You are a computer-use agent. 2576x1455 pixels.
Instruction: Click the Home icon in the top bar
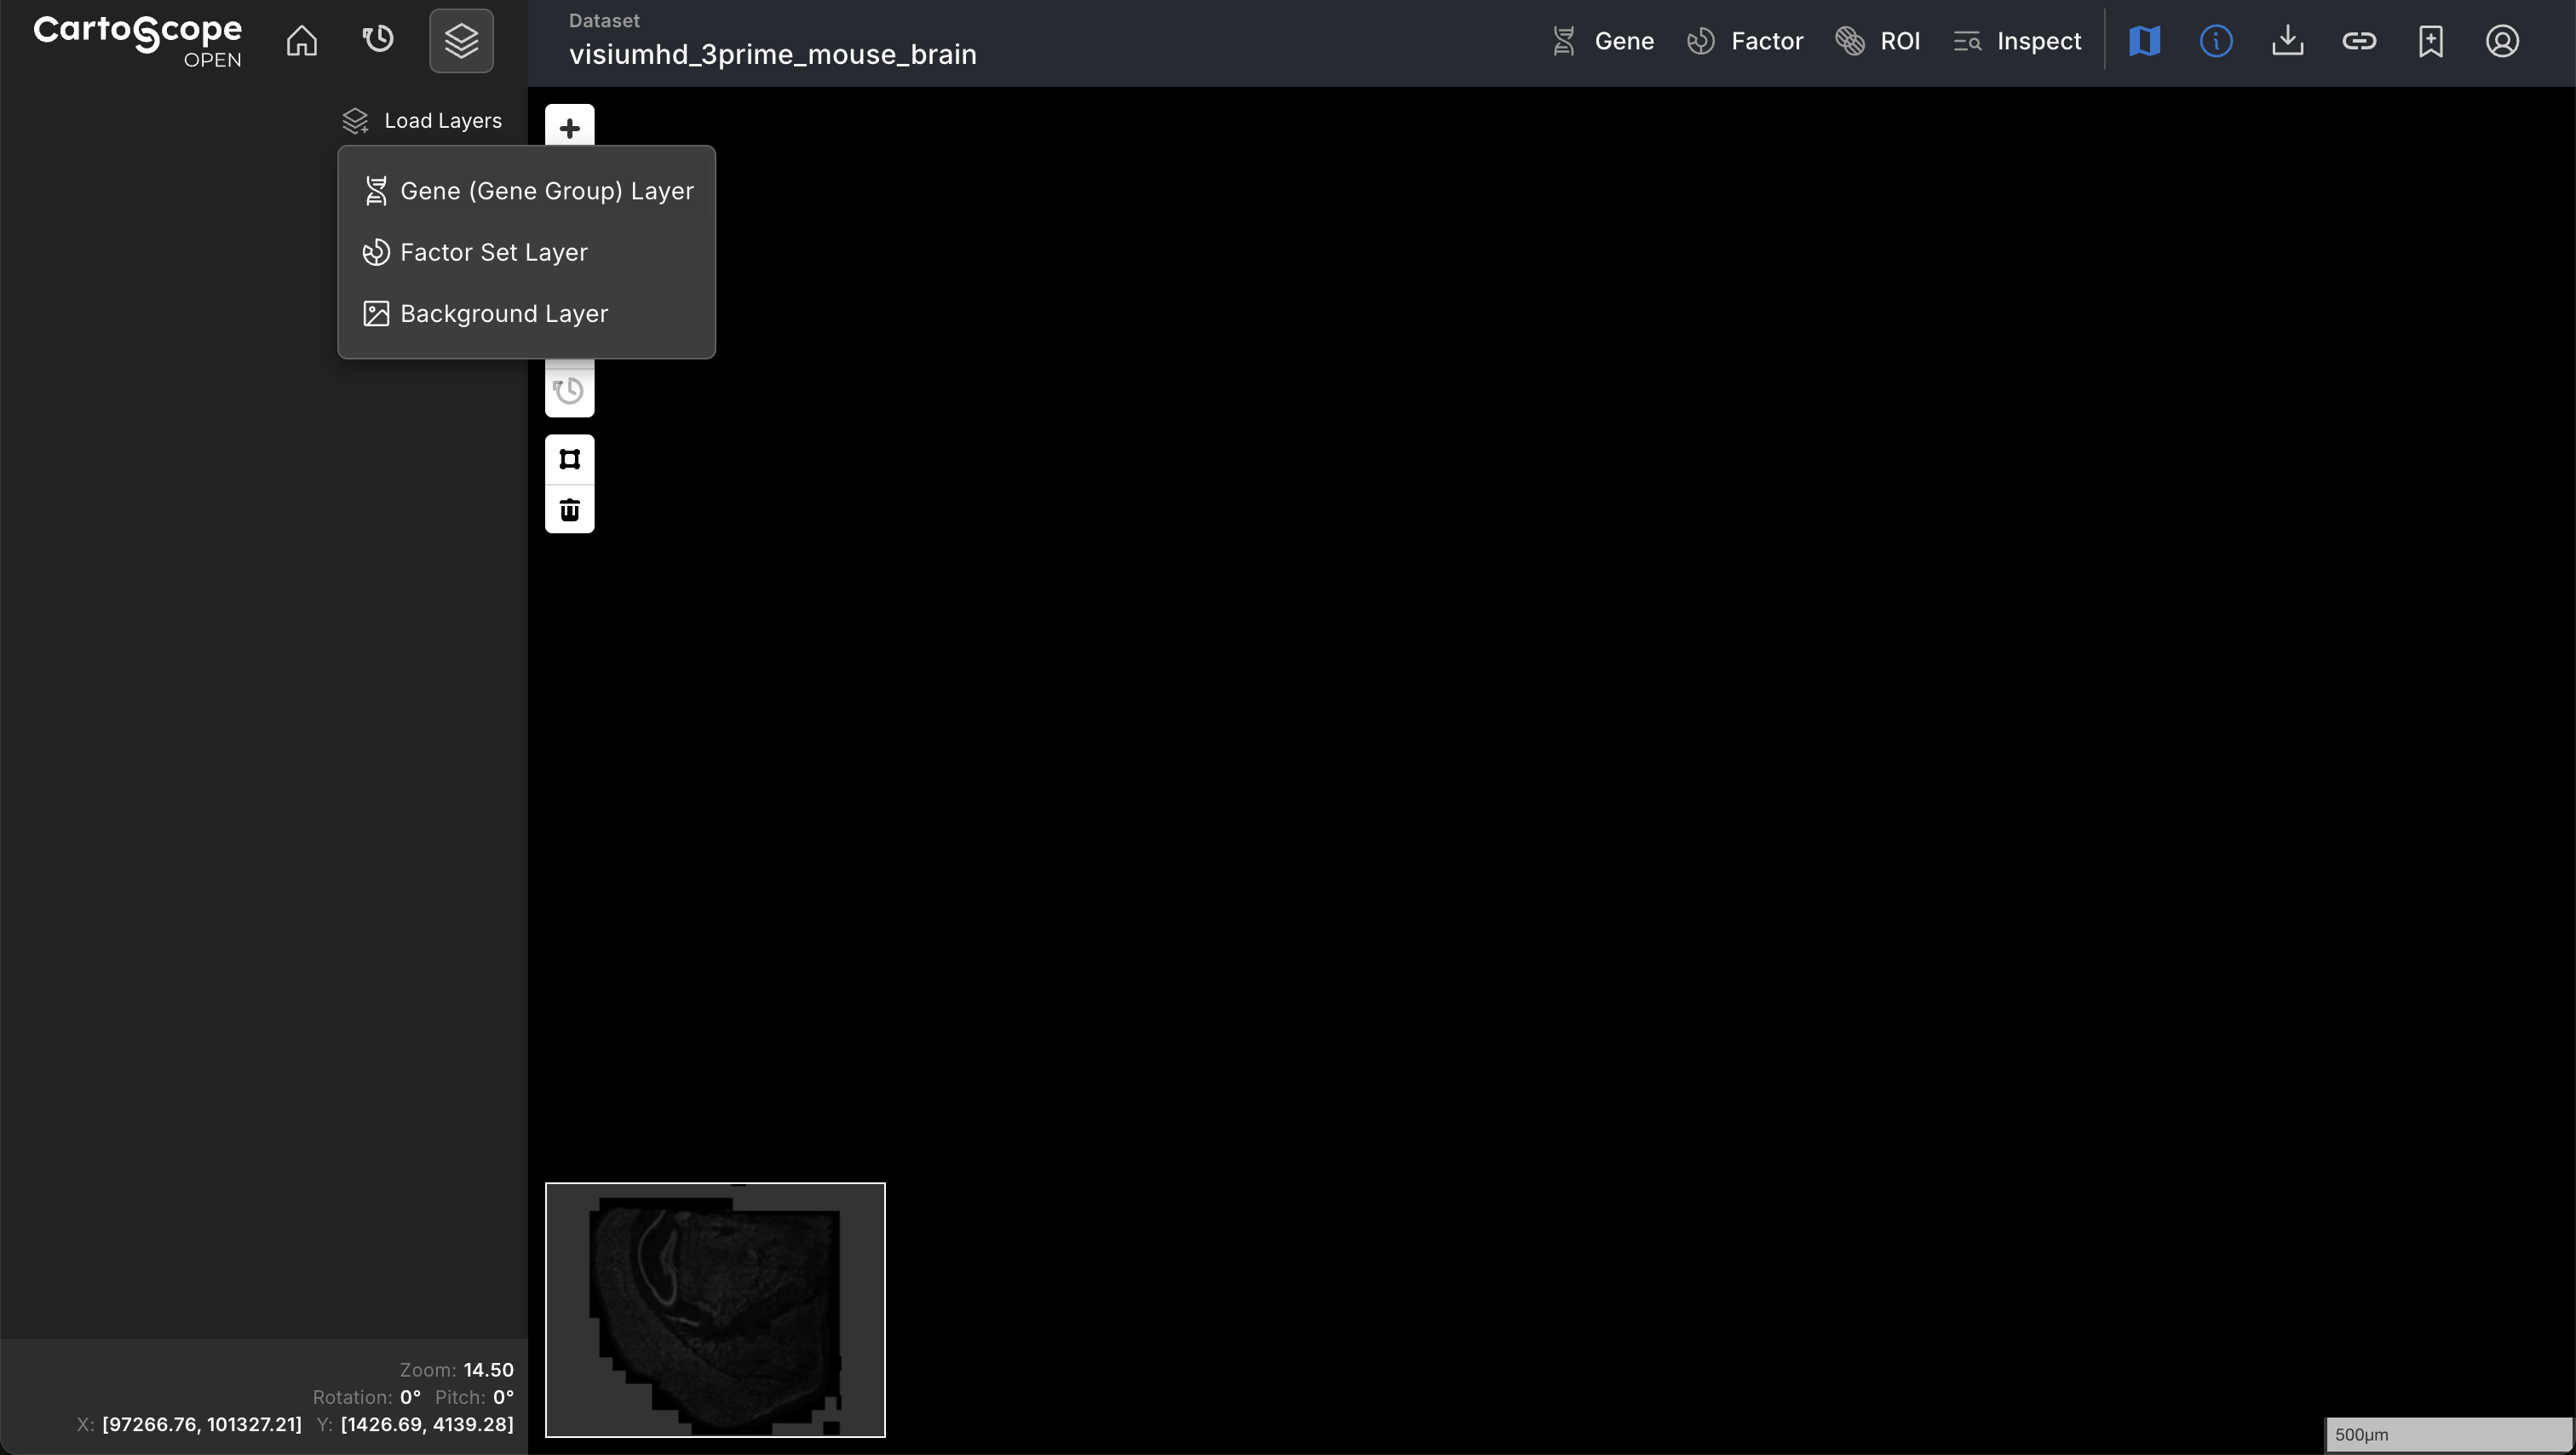pos(301,41)
